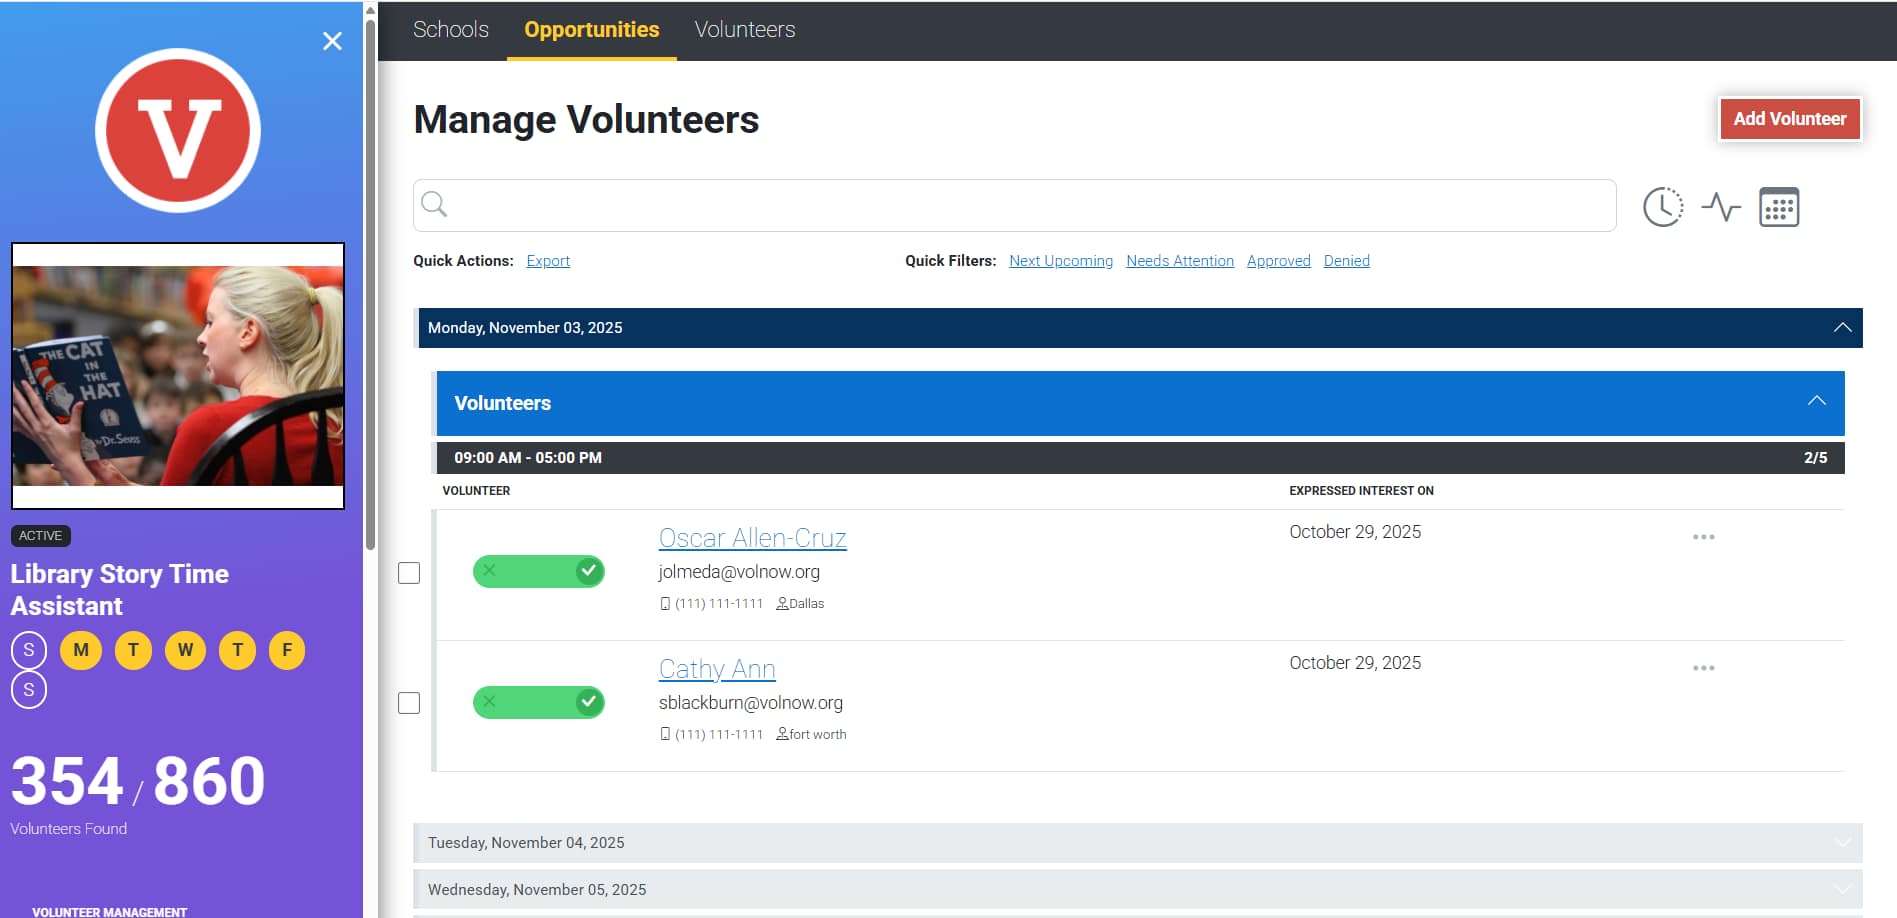
Task: Switch to the Volunteers tab
Action: tap(744, 29)
